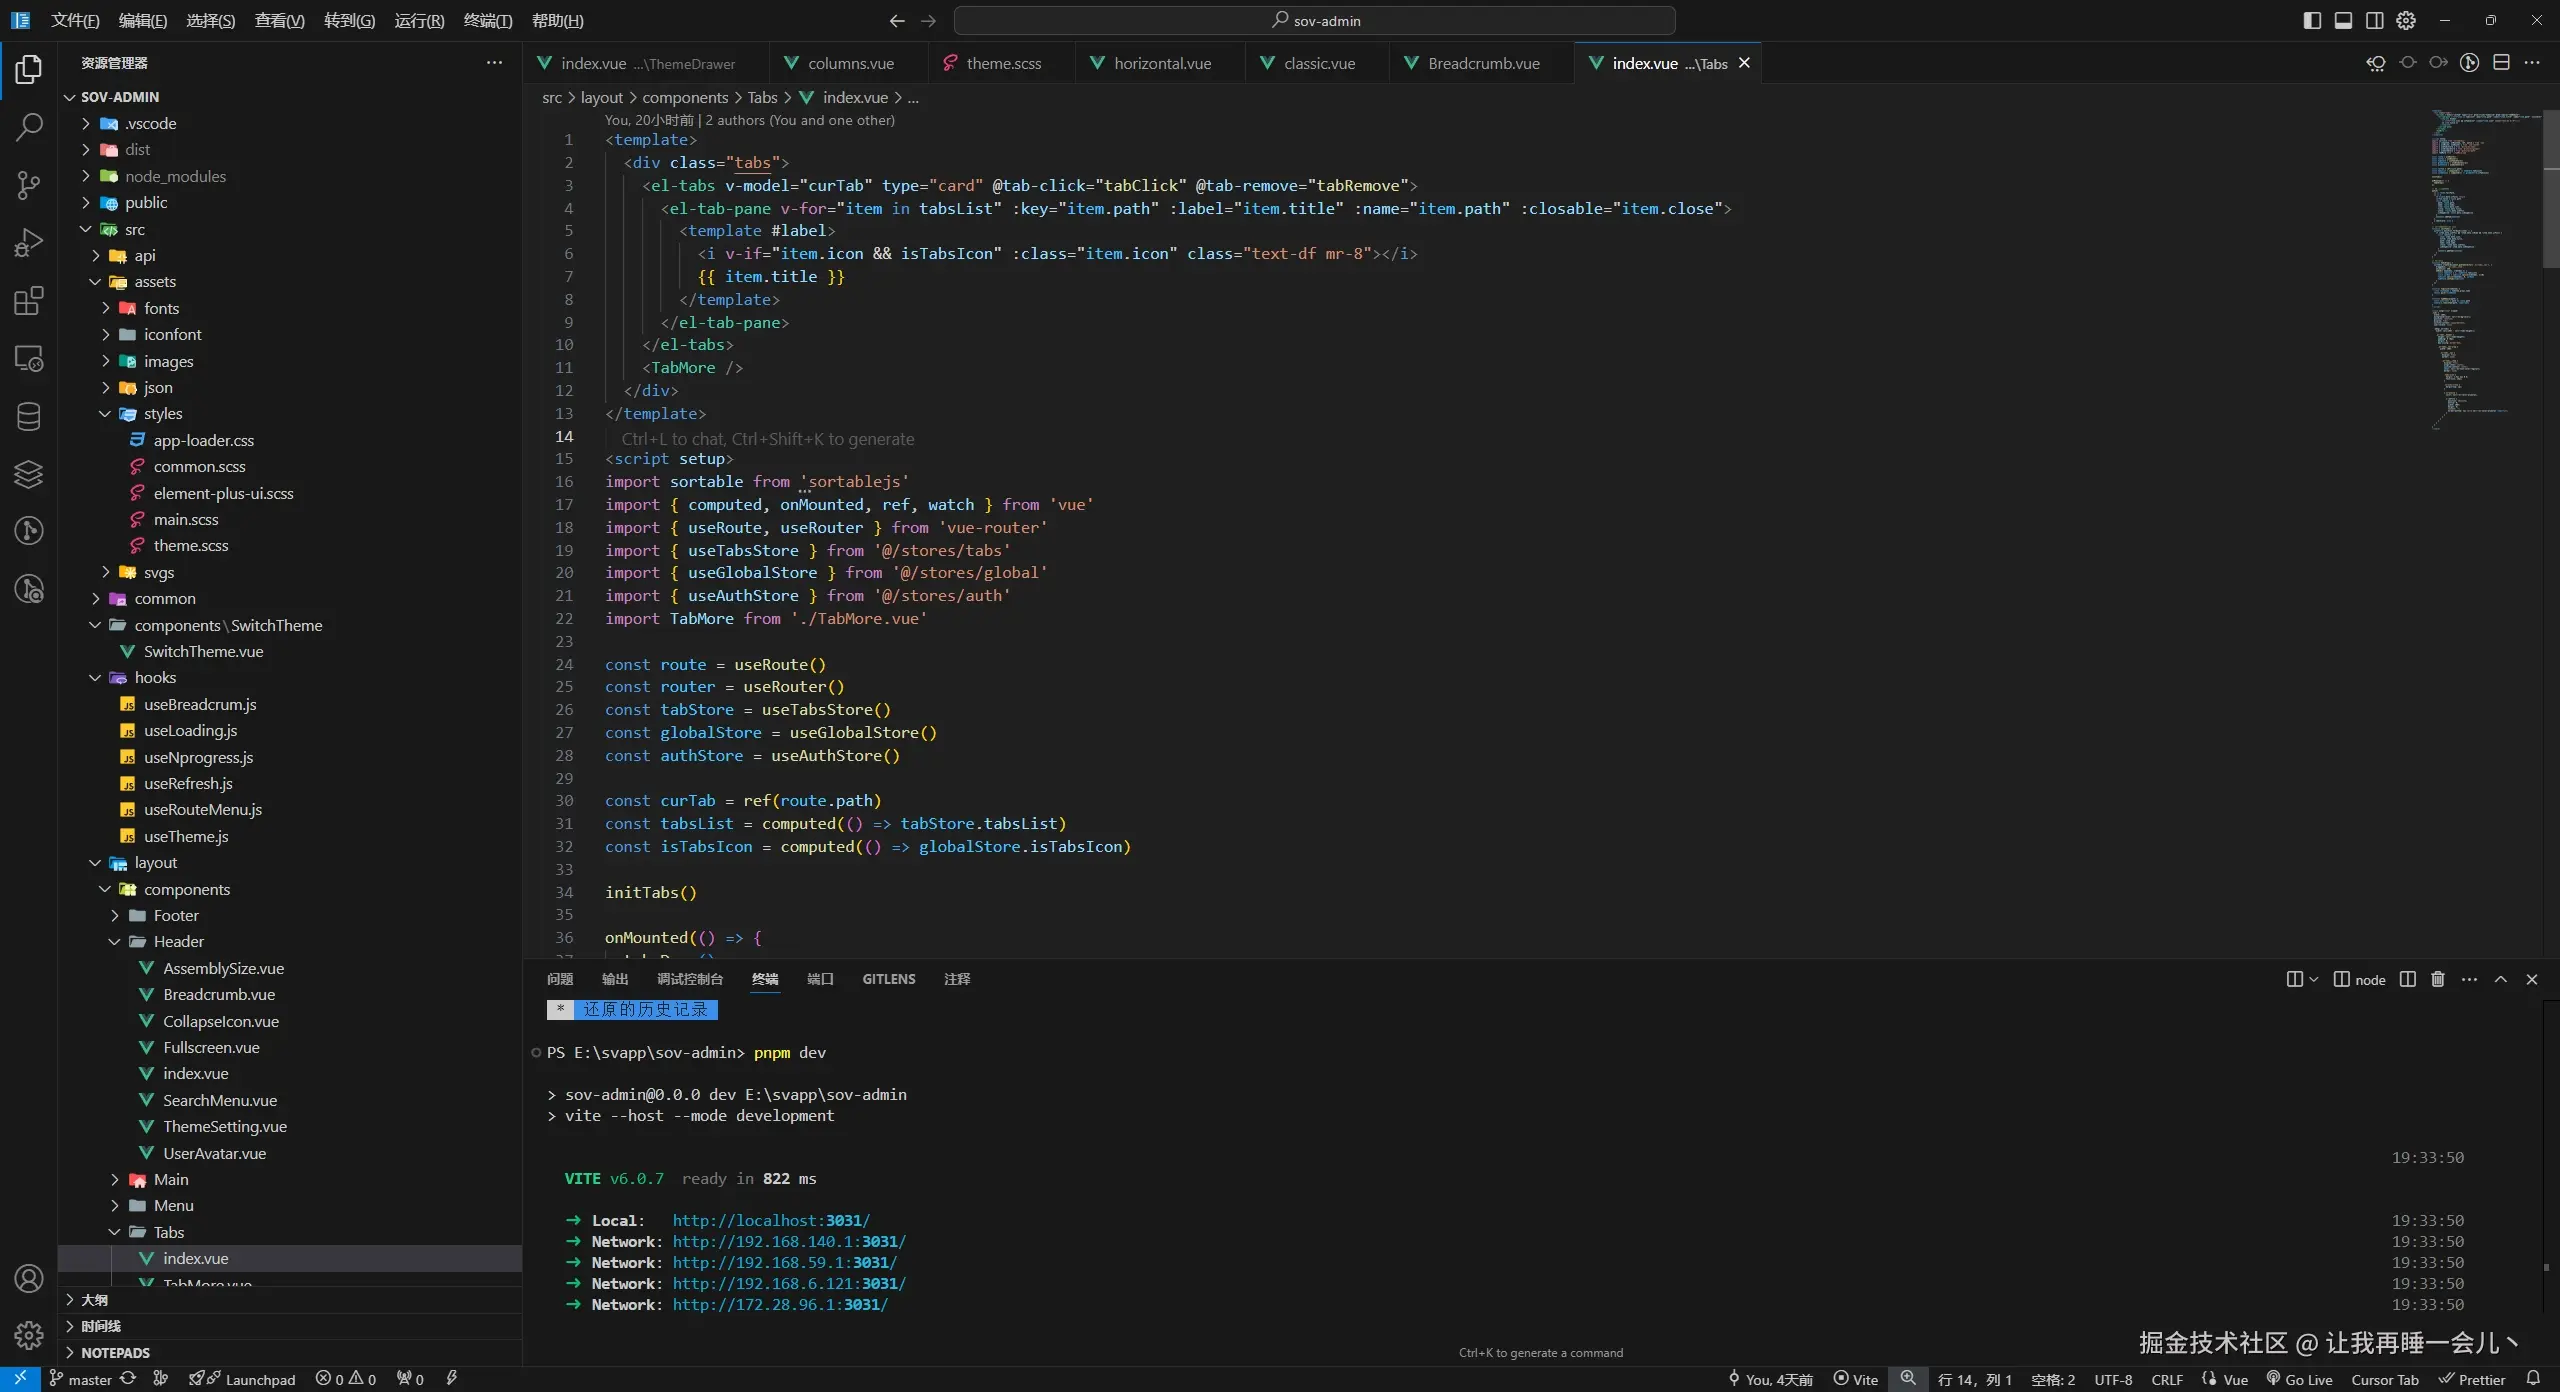The width and height of the screenshot is (2560, 1392).
Task: Open Source Control view in activity bar
Action: click(x=29, y=185)
